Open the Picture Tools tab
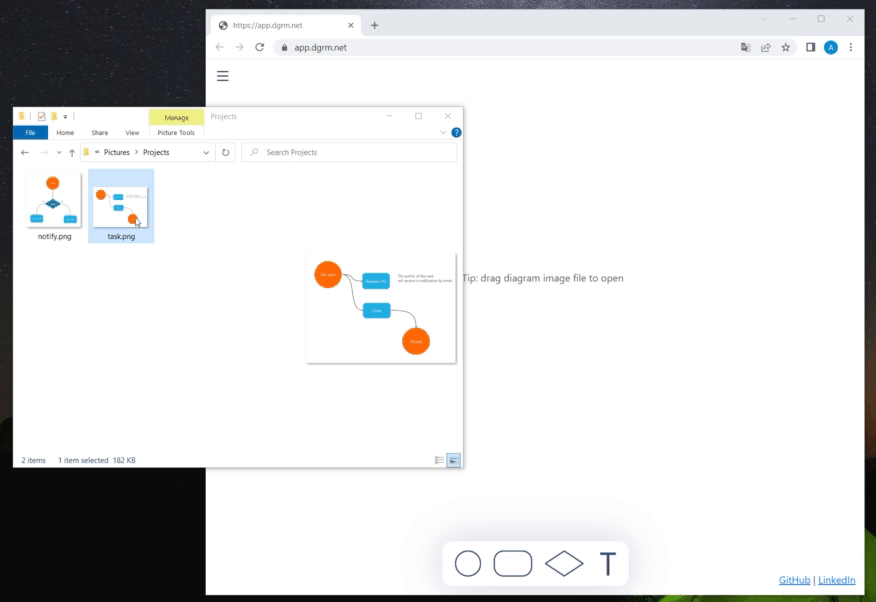This screenshot has height=602, width=876. click(x=176, y=132)
